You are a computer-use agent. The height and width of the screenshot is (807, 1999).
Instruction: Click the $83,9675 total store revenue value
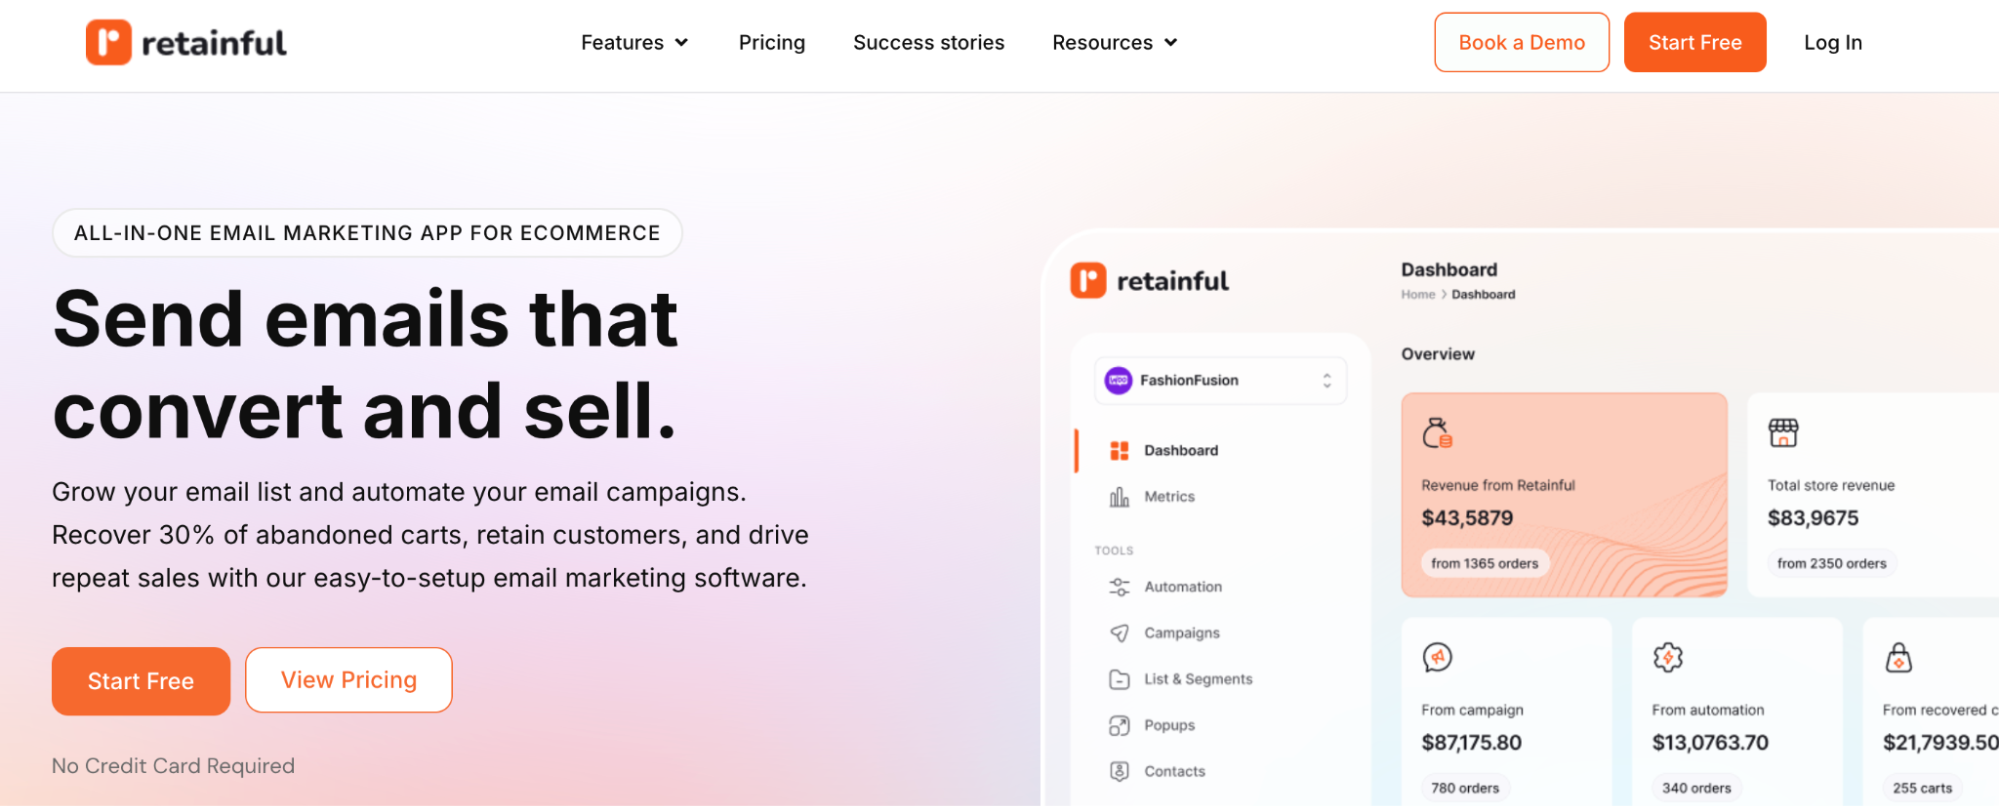pyautogui.click(x=1813, y=518)
